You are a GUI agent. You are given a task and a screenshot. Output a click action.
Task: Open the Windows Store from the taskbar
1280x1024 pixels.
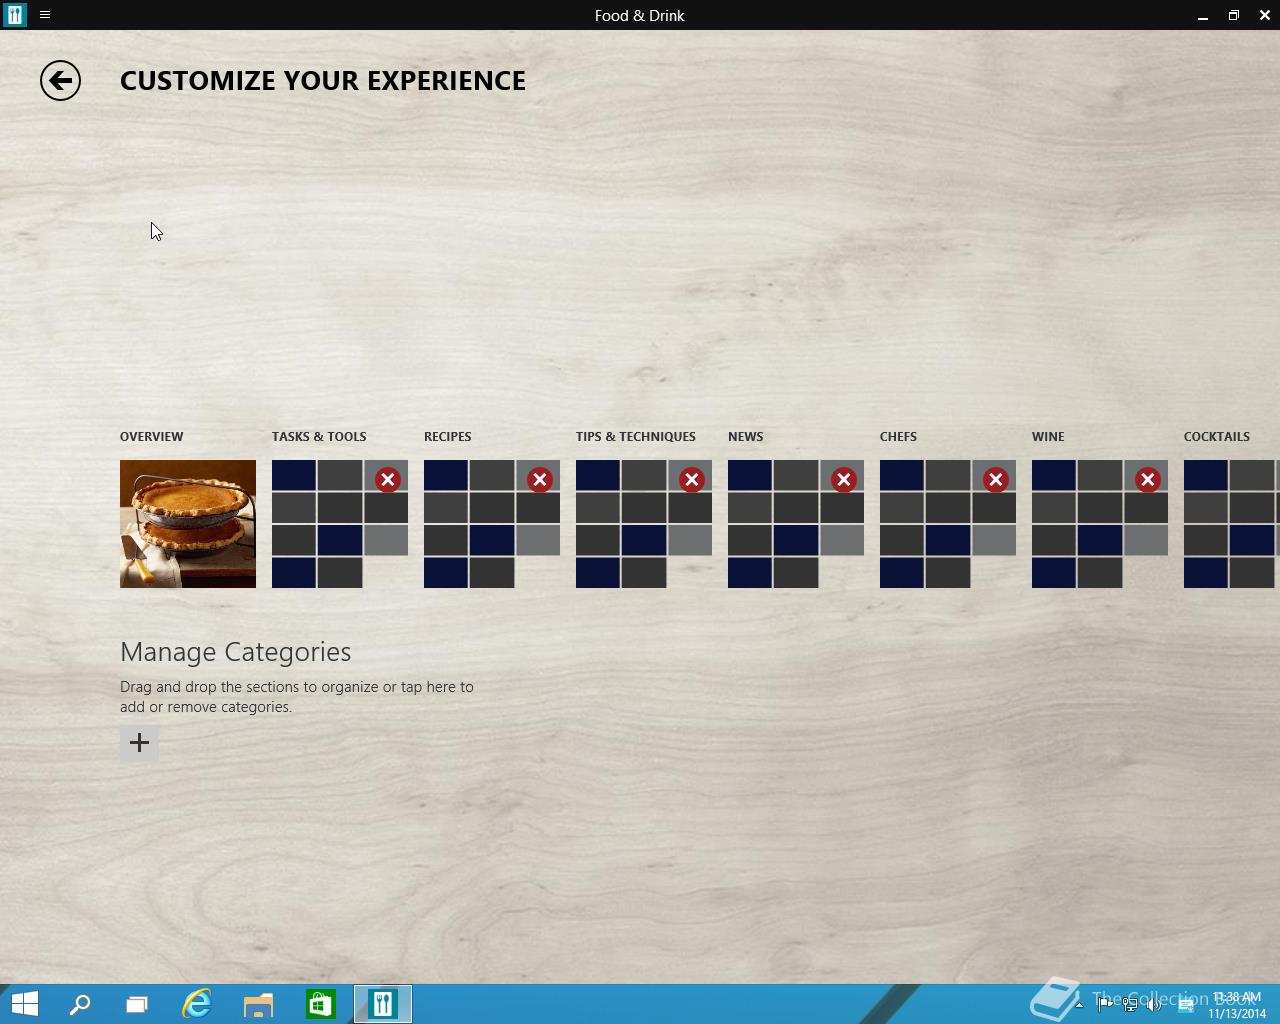(x=320, y=1004)
